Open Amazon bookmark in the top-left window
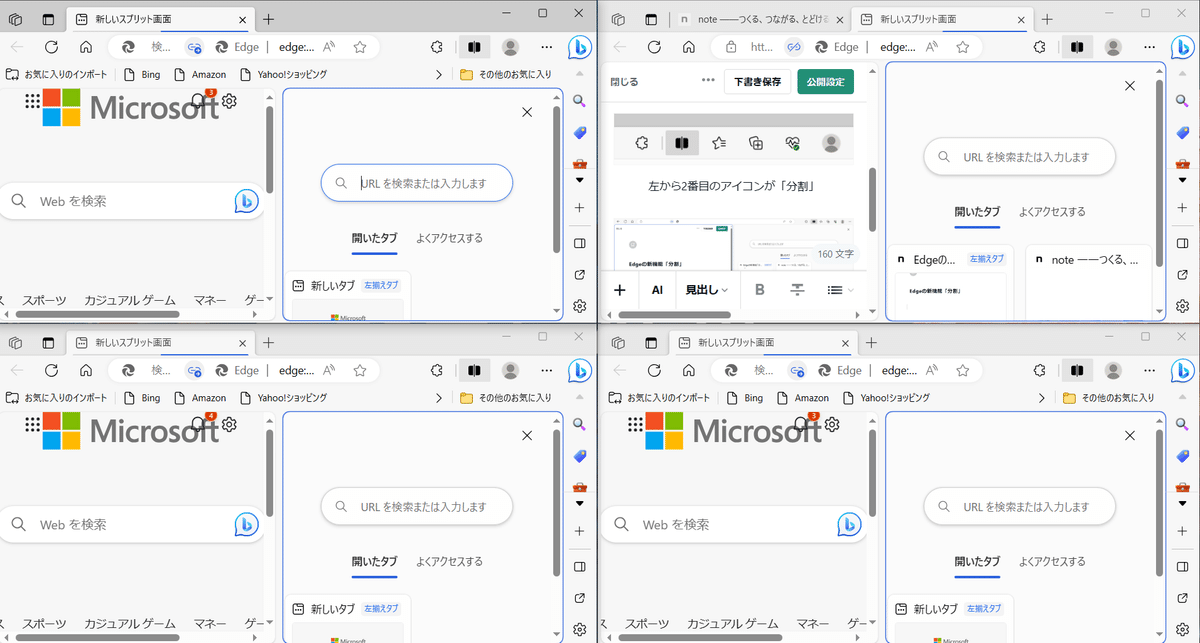Screen dimensions: 1200x643 (200, 74)
